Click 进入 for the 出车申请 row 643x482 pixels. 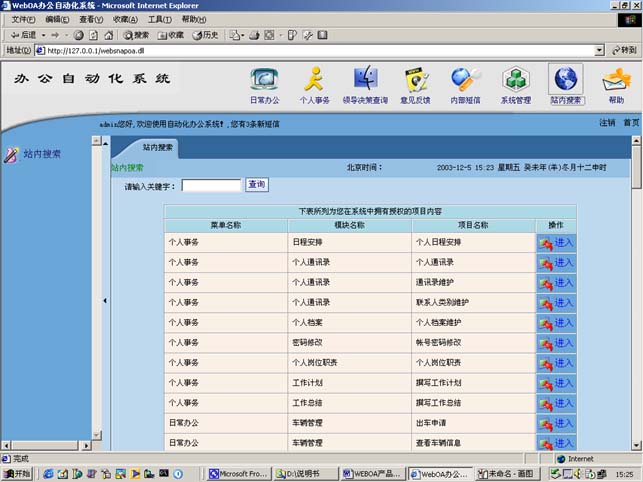[556, 422]
